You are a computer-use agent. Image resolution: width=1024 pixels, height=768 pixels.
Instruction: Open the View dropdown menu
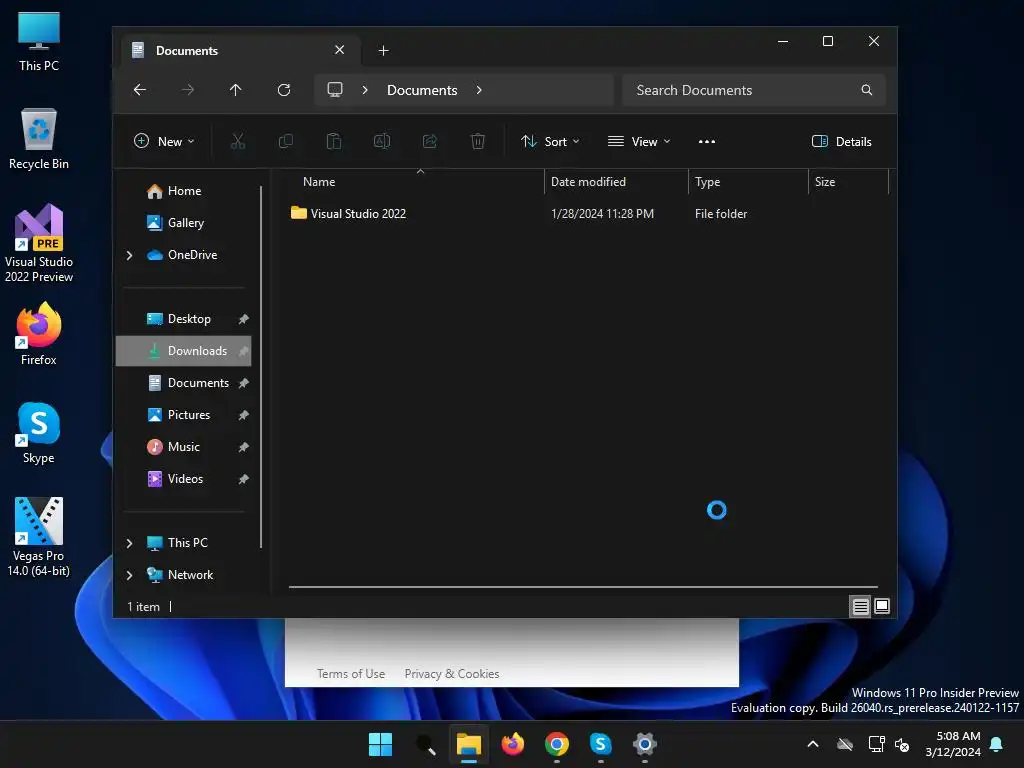click(639, 141)
